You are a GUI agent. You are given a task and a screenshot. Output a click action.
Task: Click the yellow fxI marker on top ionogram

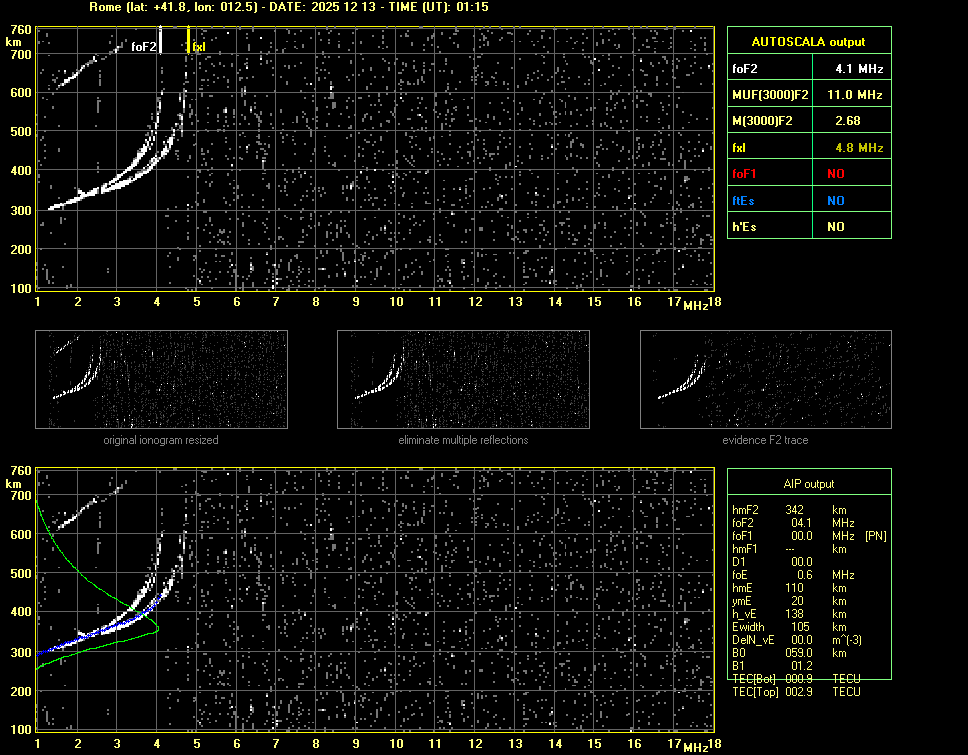(188, 42)
